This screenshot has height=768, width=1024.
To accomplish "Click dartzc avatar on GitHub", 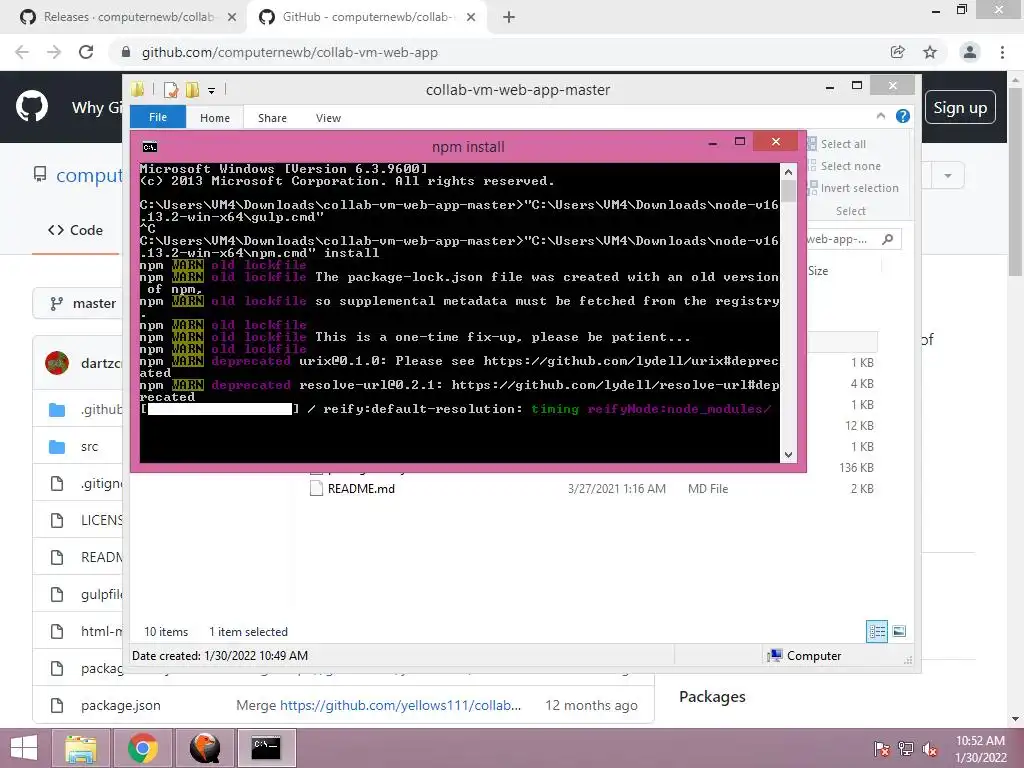I will pyautogui.click(x=57, y=363).
